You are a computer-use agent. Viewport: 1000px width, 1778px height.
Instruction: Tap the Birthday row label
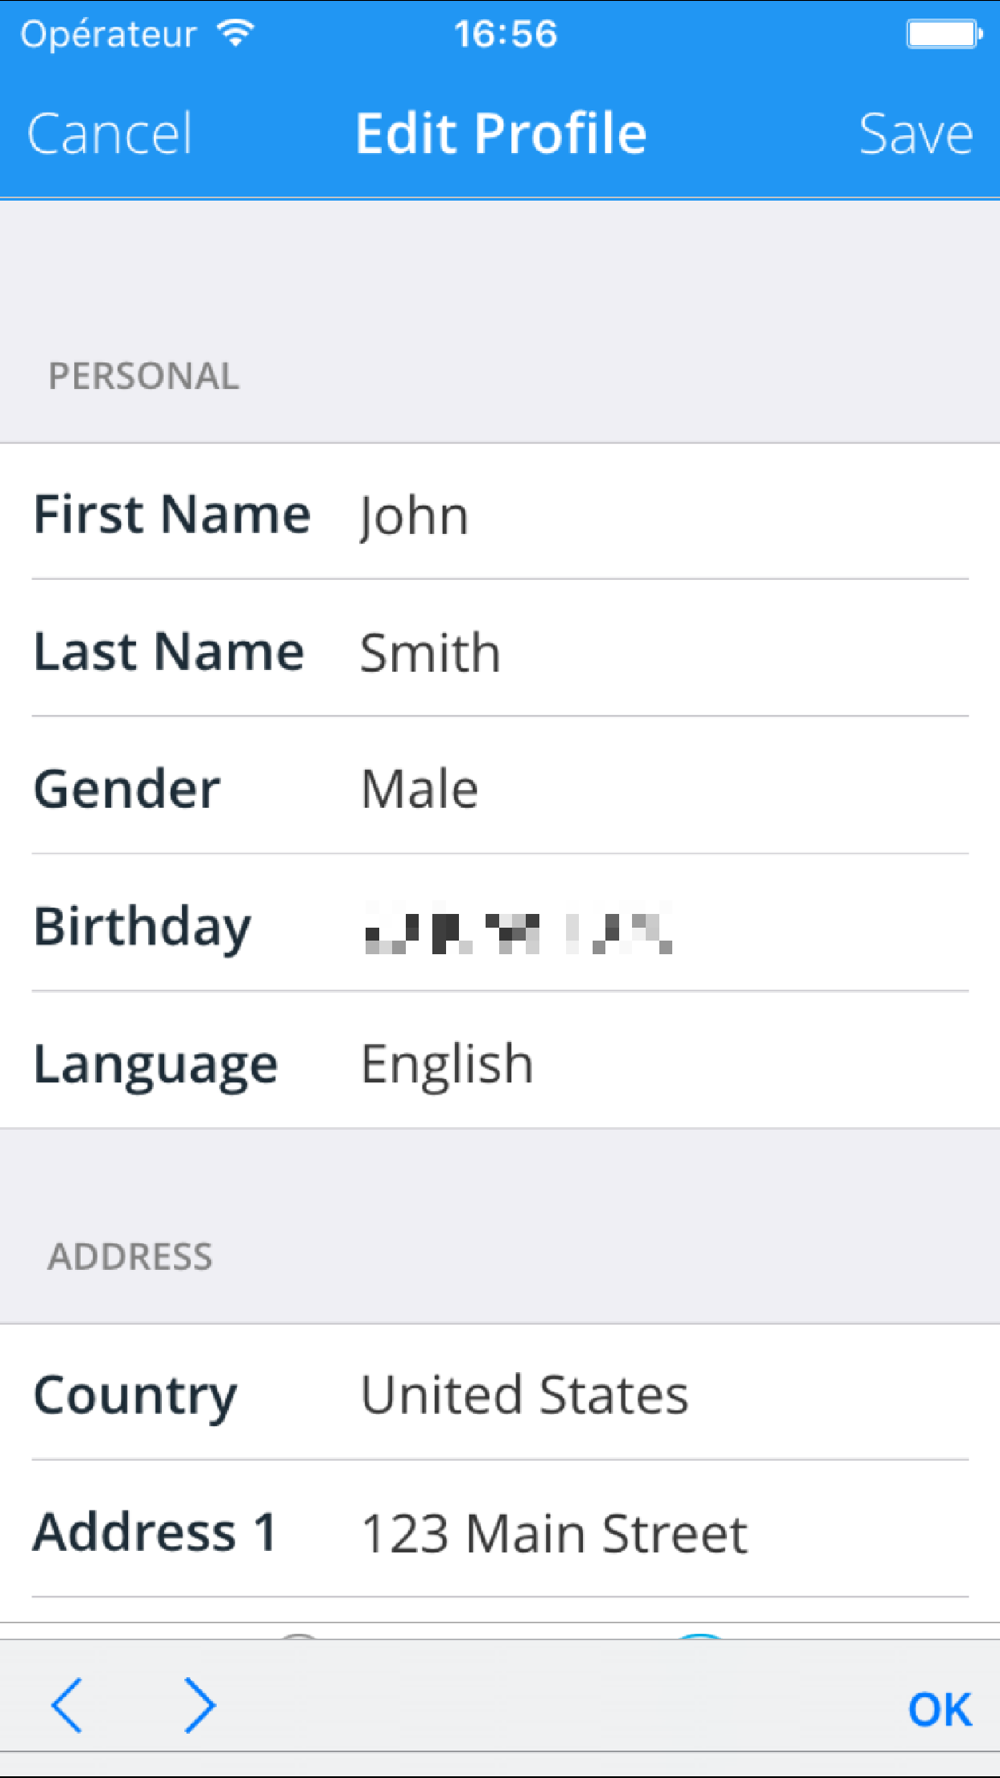[142, 927]
